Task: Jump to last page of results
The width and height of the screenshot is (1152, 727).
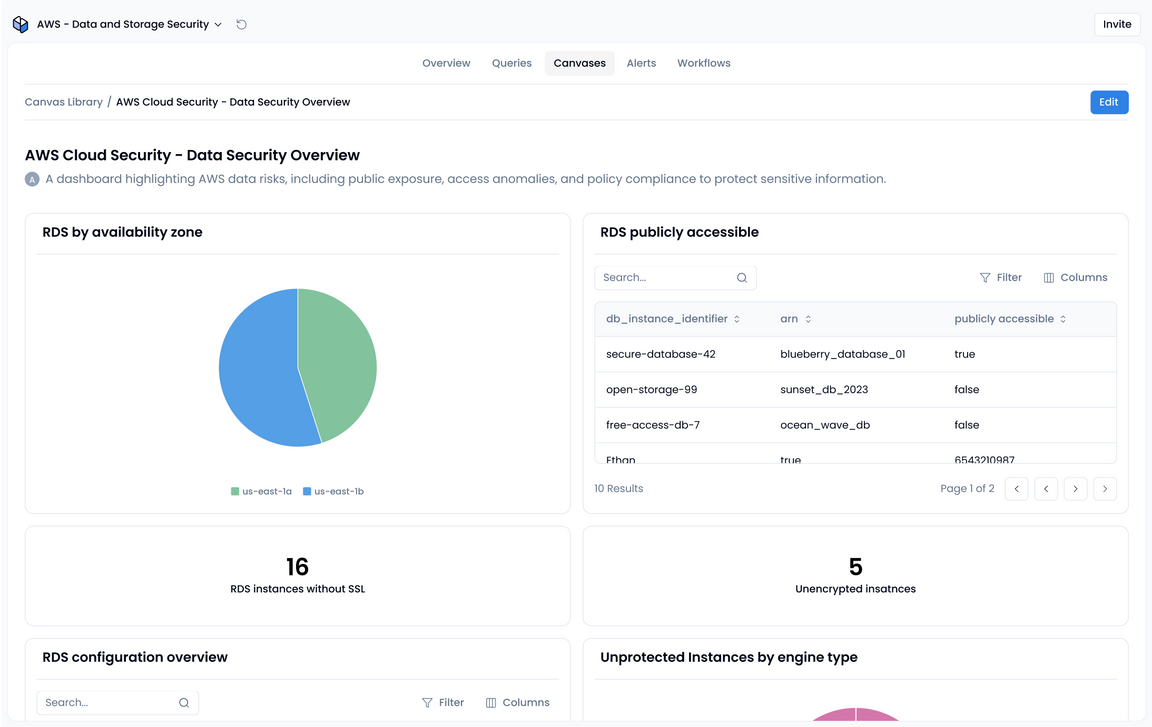Action: coord(1104,489)
